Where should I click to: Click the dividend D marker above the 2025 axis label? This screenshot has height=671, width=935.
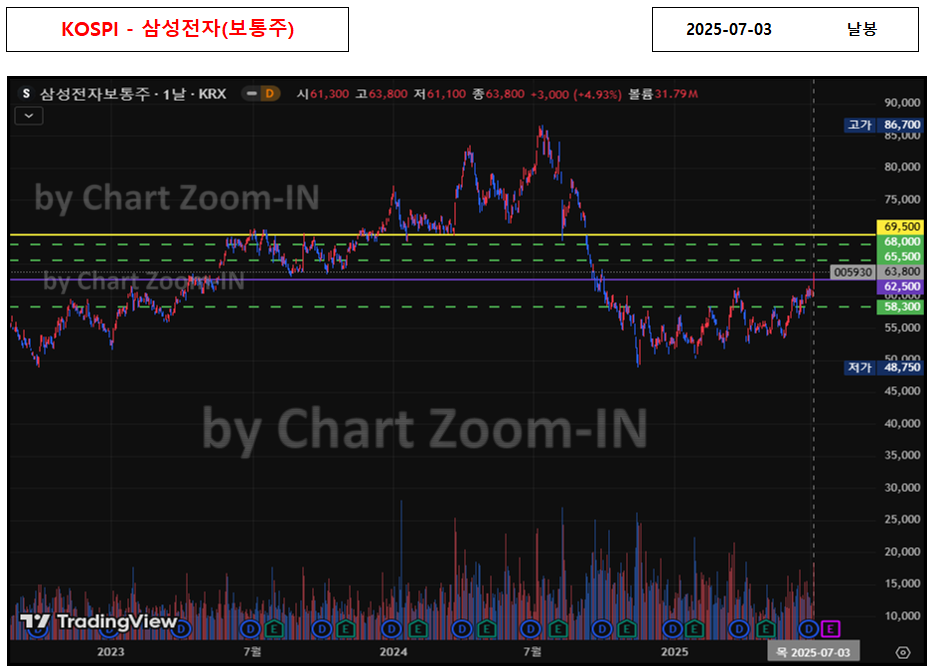[x=673, y=629]
